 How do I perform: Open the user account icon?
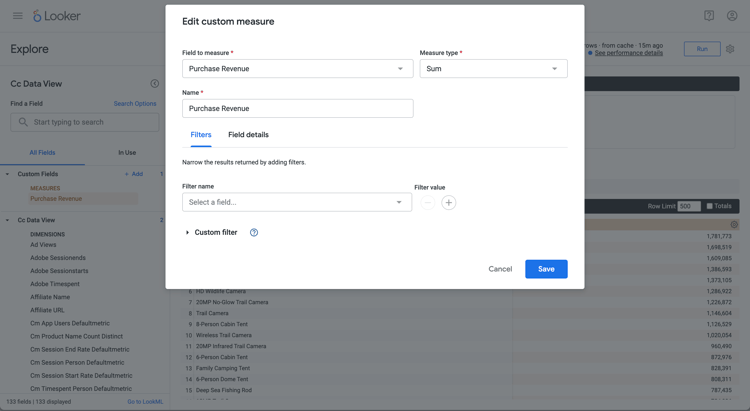click(x=732, y=16)
